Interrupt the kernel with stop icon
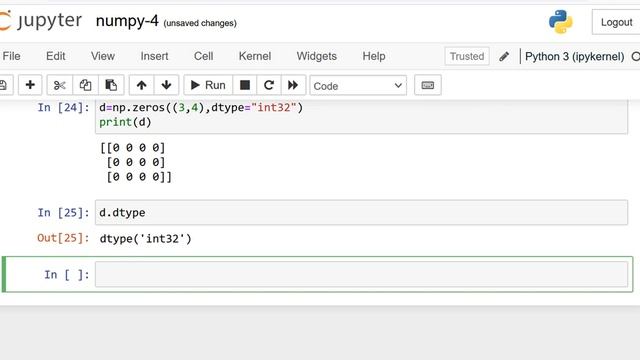640x360 pixels. click(244, 85)
